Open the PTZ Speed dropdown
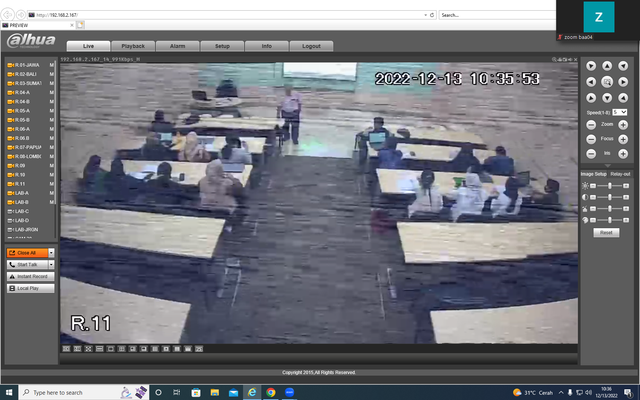This screenshot has width=640, height=400. point(619,112)
